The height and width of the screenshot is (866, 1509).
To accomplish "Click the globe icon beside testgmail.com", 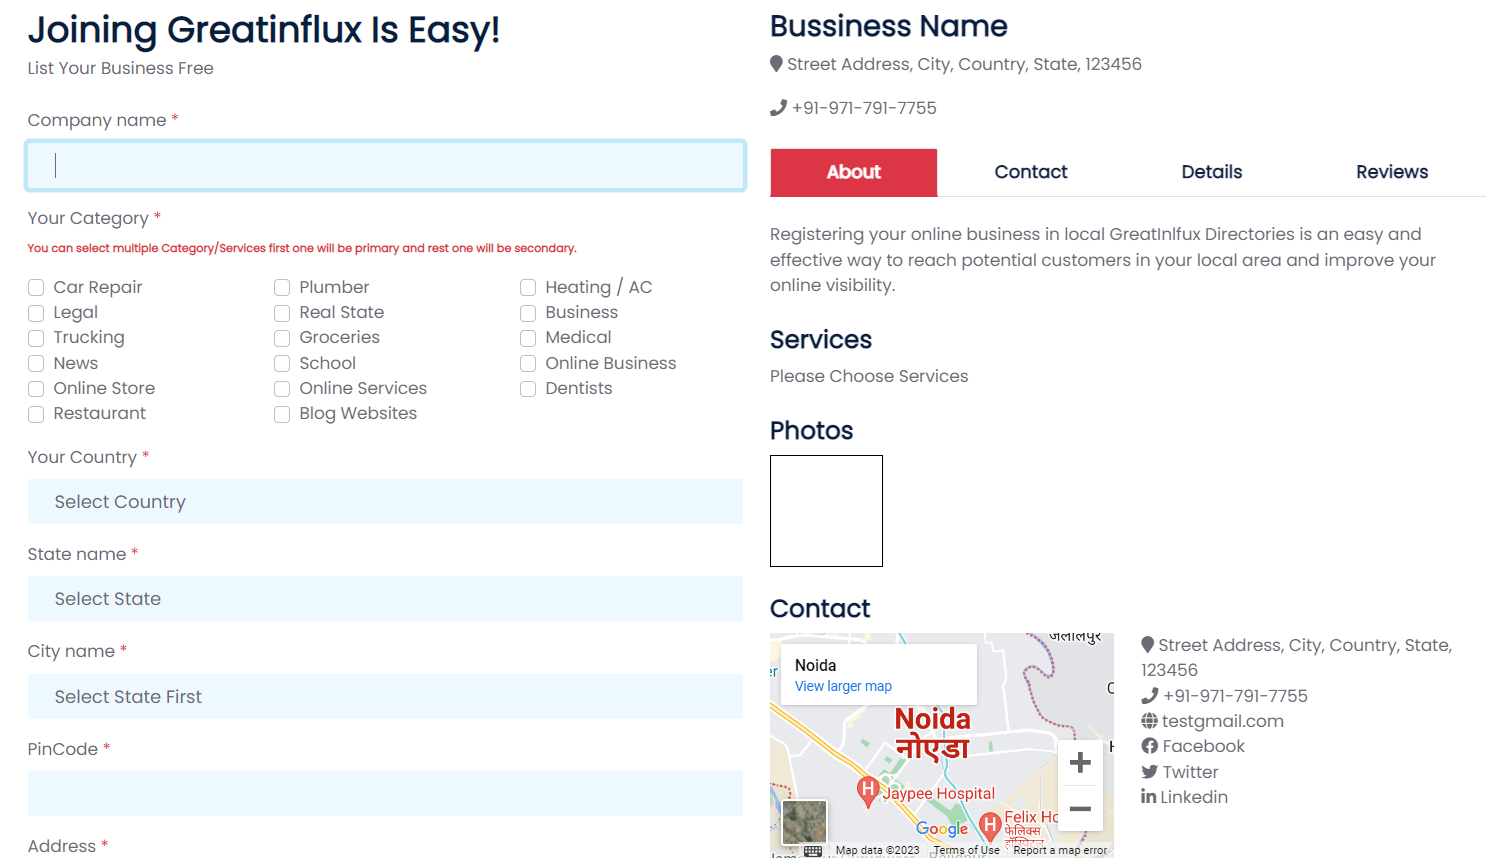I will [1149, 721].
